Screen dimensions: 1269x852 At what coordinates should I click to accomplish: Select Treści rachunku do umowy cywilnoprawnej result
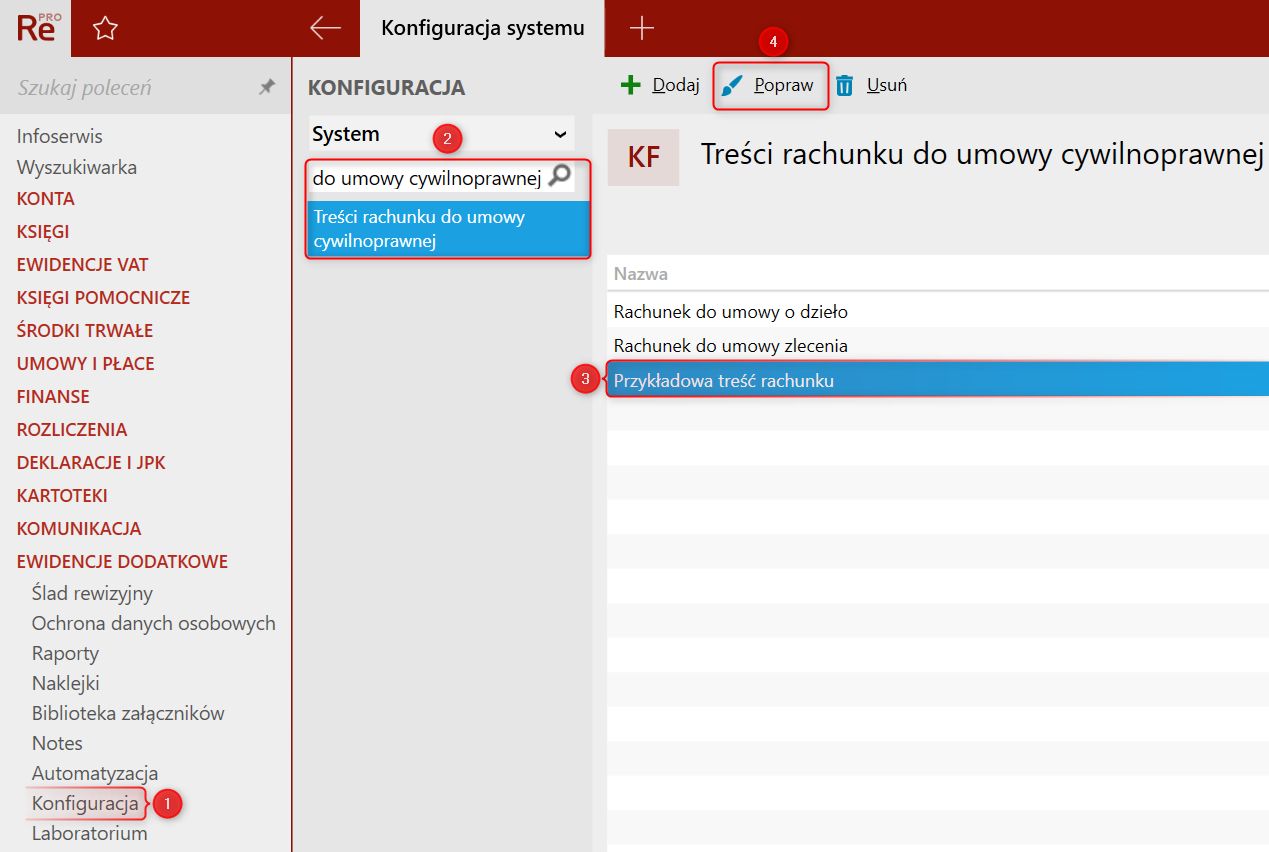tap(447, 229)
